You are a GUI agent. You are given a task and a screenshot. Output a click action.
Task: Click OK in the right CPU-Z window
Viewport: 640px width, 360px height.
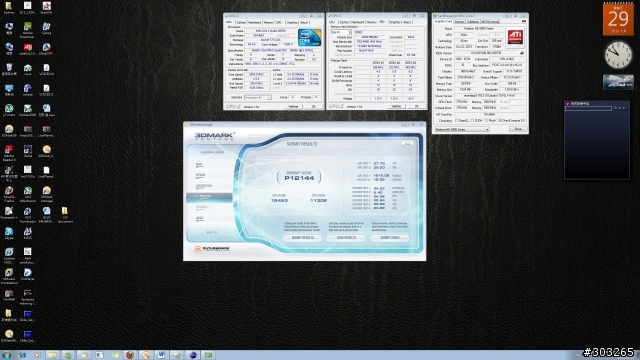click(416, 106)
